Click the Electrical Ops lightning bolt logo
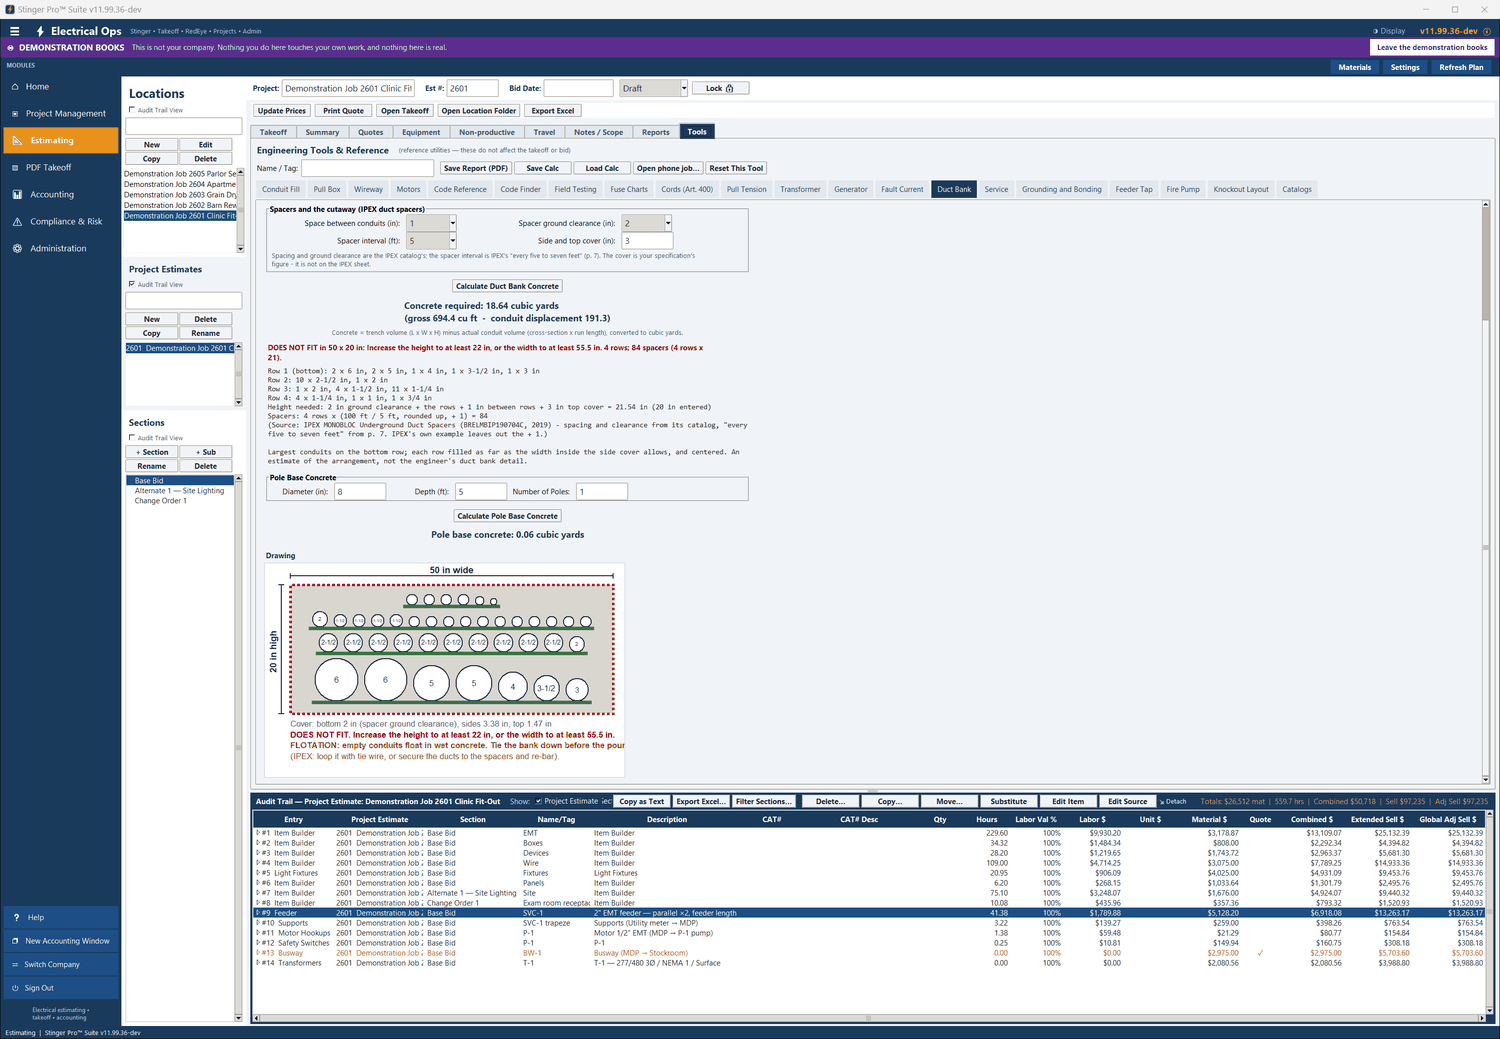Screen dimensions: 1500x1039 pos(40,31)
